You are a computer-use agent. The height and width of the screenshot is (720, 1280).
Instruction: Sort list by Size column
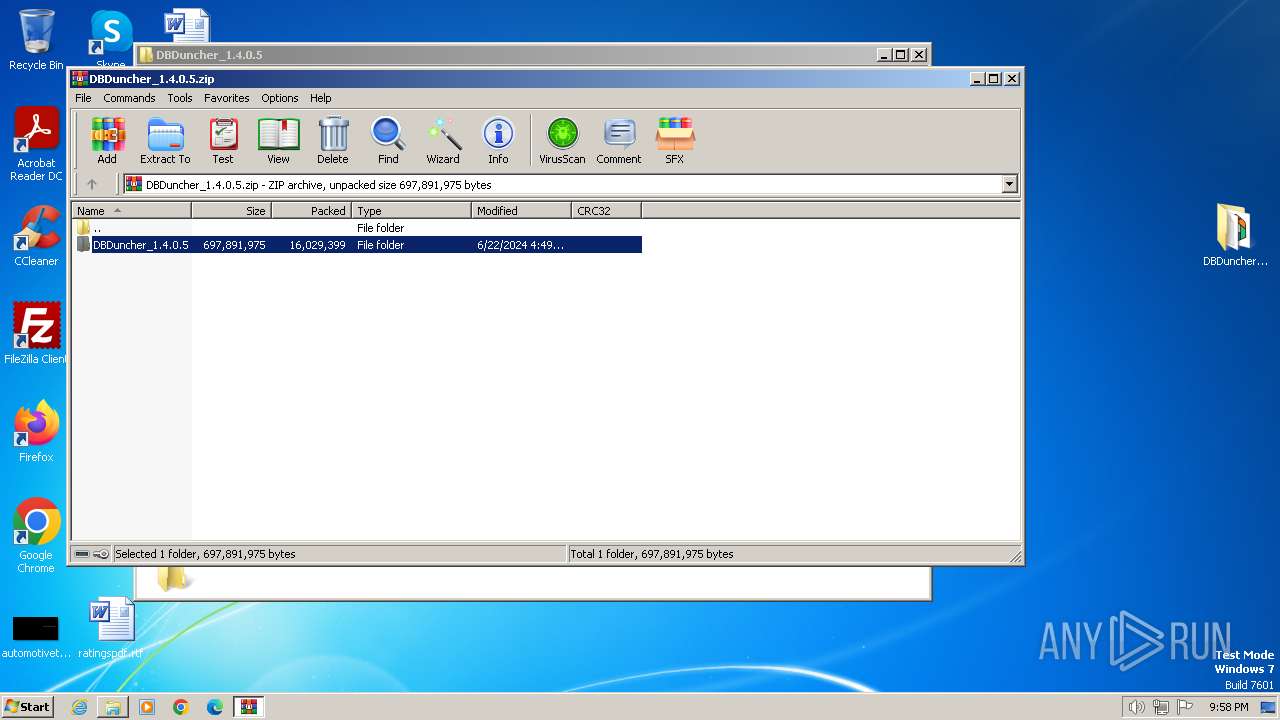(x=231, y=211)
